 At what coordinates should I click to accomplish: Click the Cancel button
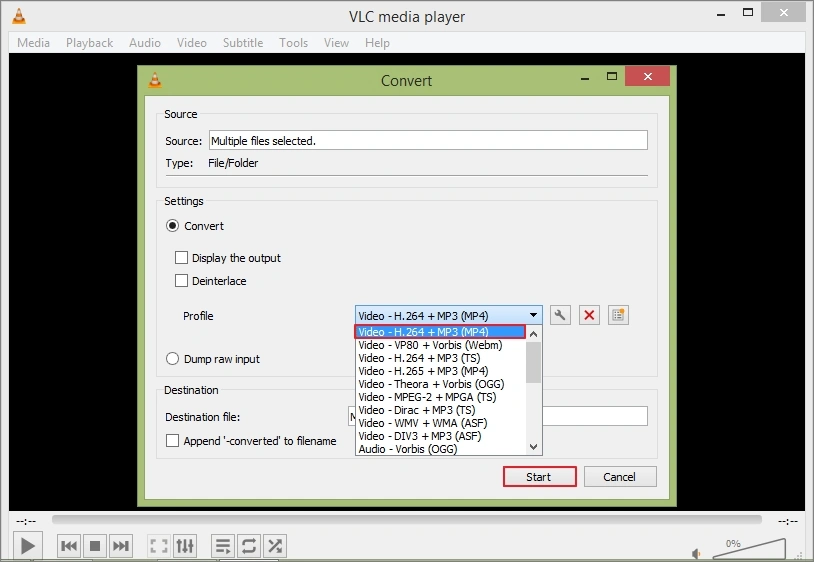click(620, 476)
